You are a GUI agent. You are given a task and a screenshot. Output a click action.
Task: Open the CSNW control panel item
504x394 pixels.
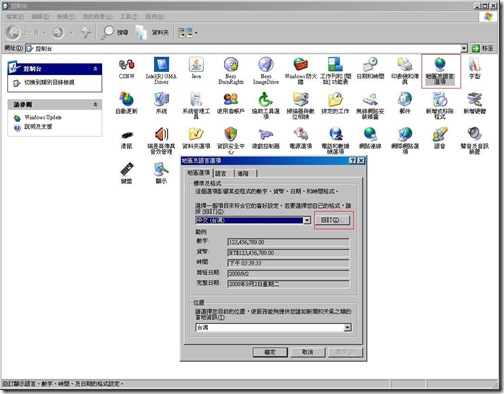127,68
